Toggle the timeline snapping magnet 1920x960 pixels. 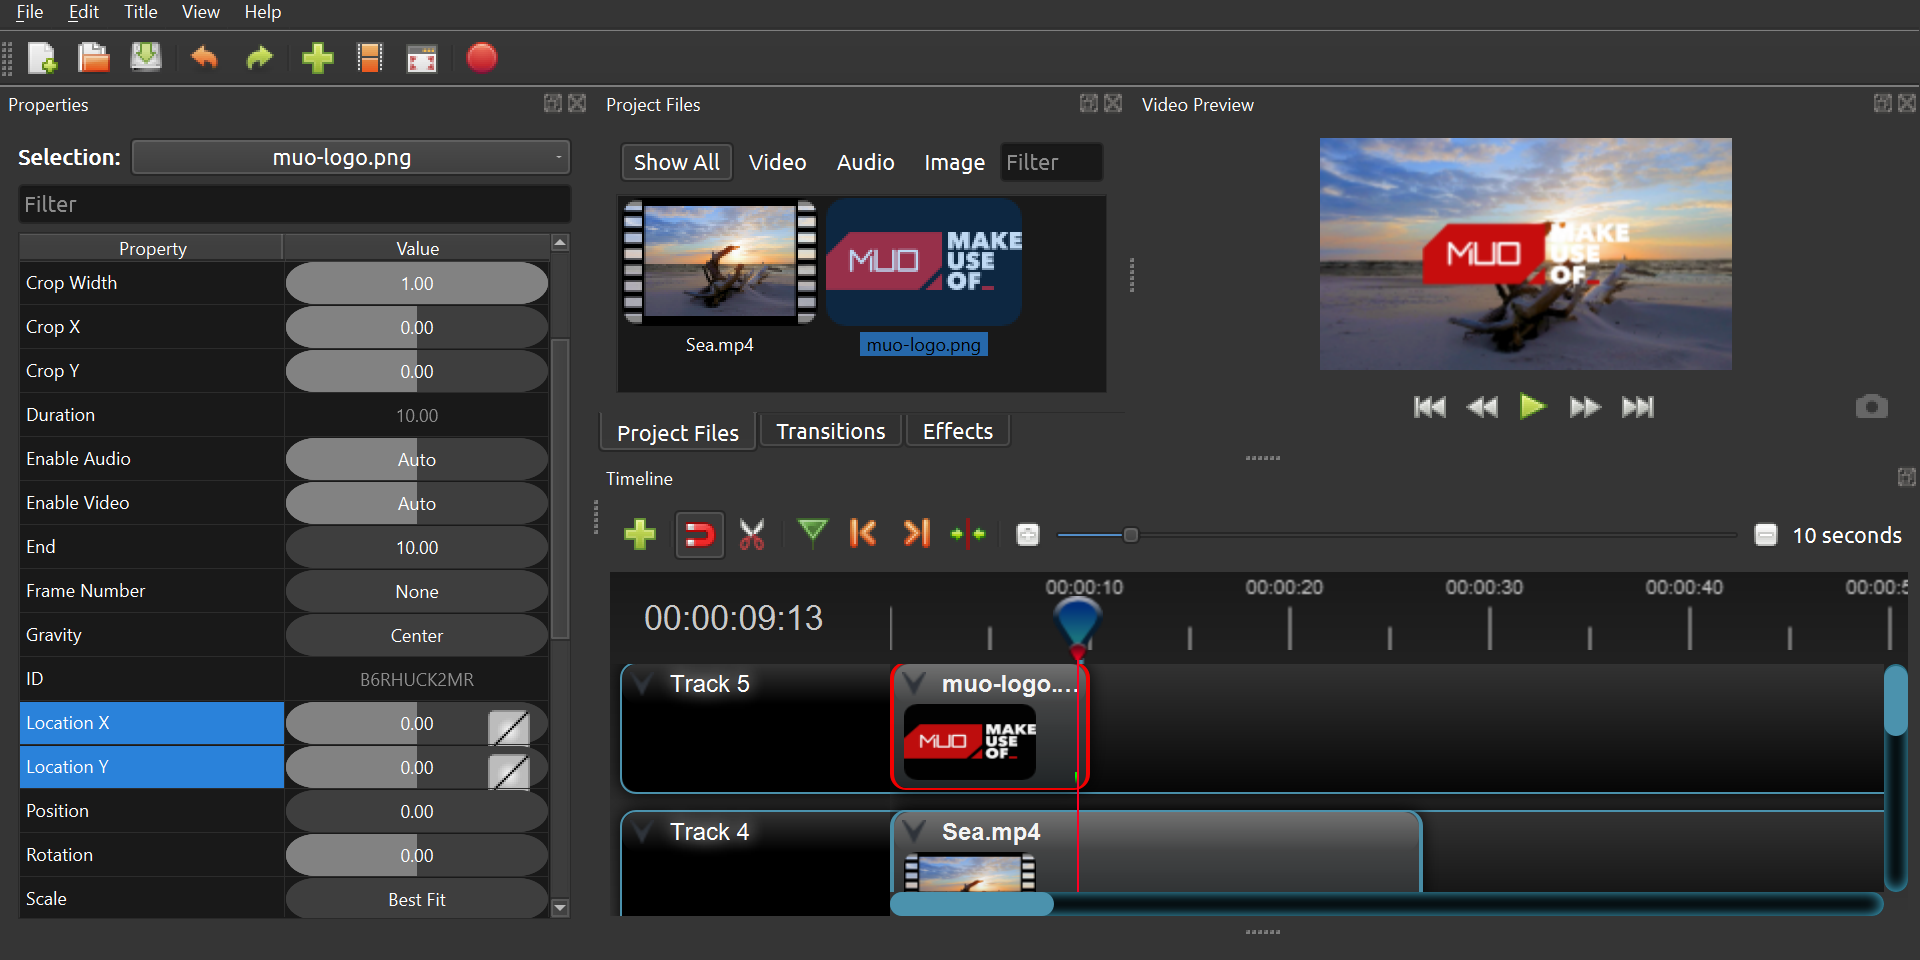(699, 535)
